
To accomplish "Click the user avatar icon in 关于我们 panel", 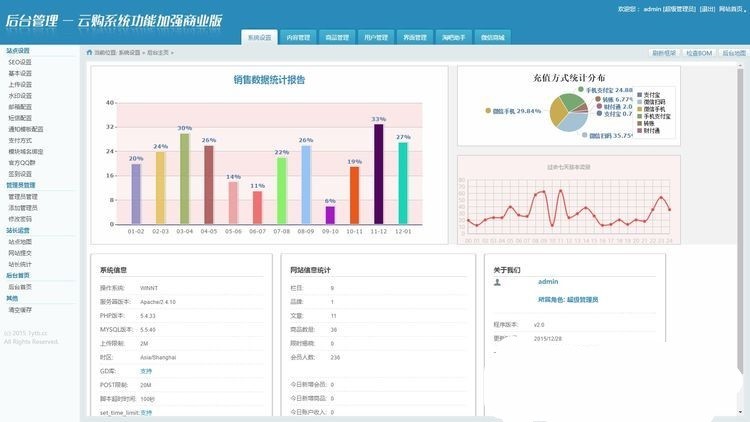I will tap(497, 282).
